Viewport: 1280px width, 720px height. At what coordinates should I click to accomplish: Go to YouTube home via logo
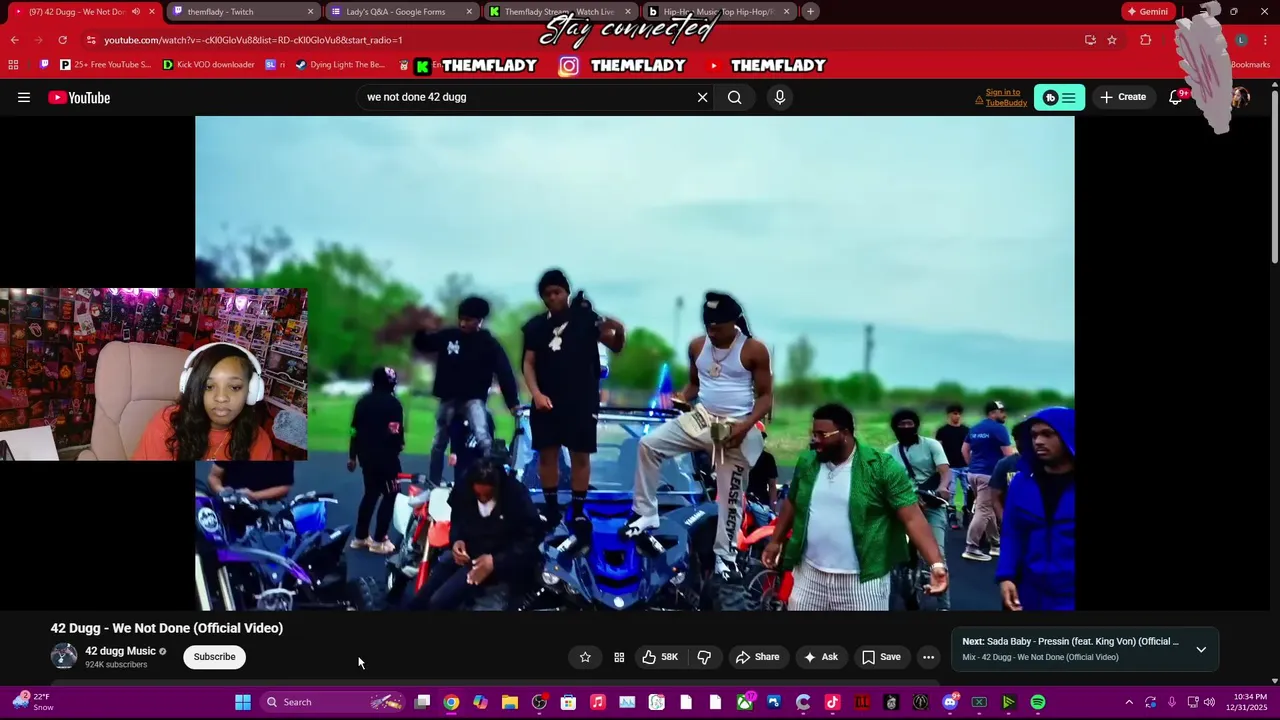click(79, 97)
